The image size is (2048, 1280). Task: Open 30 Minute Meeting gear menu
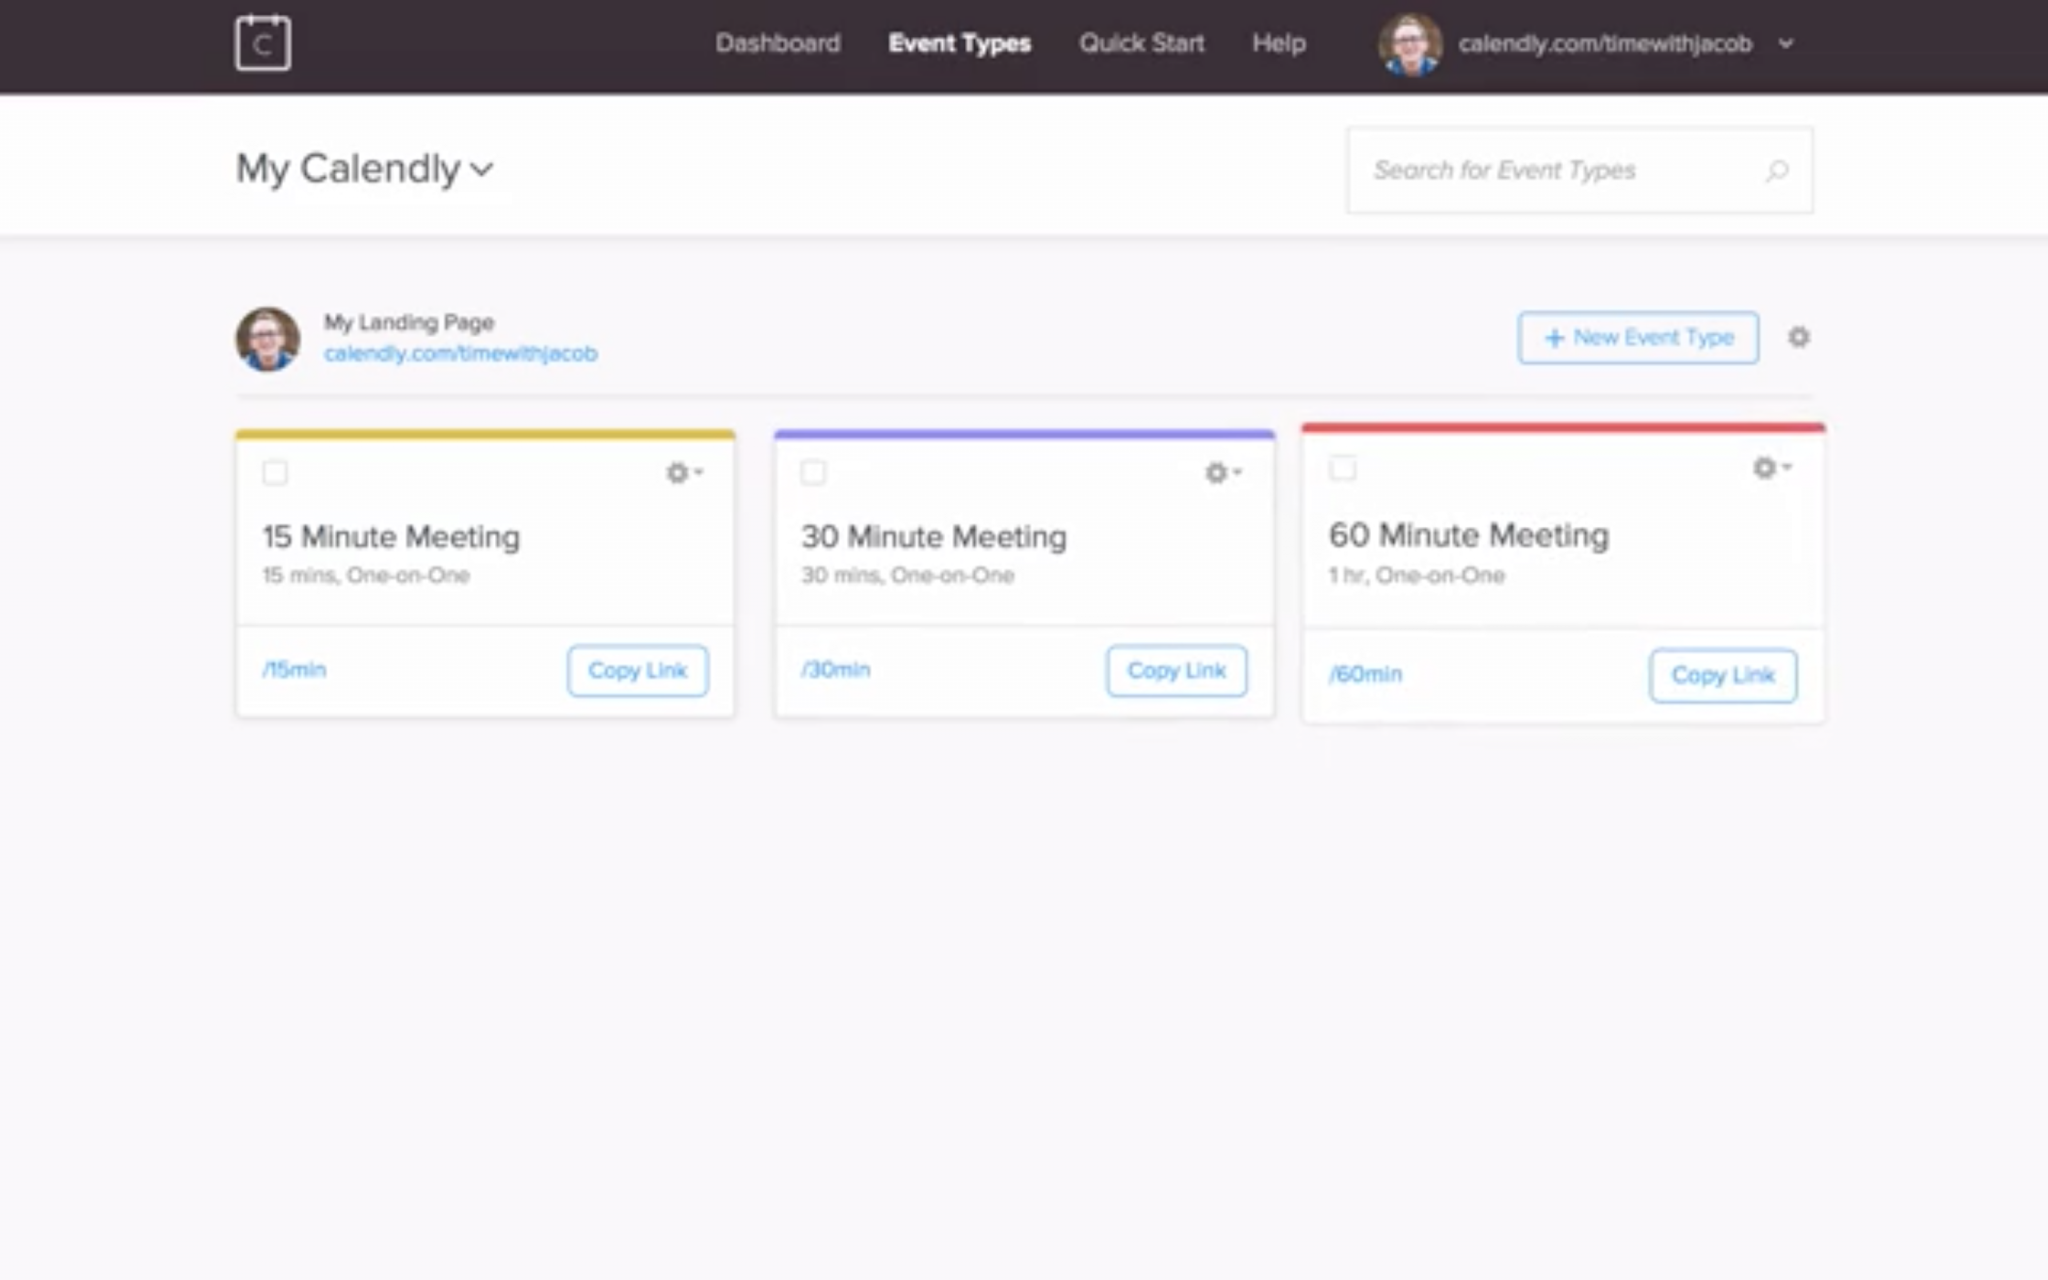tap(1222, 472)
